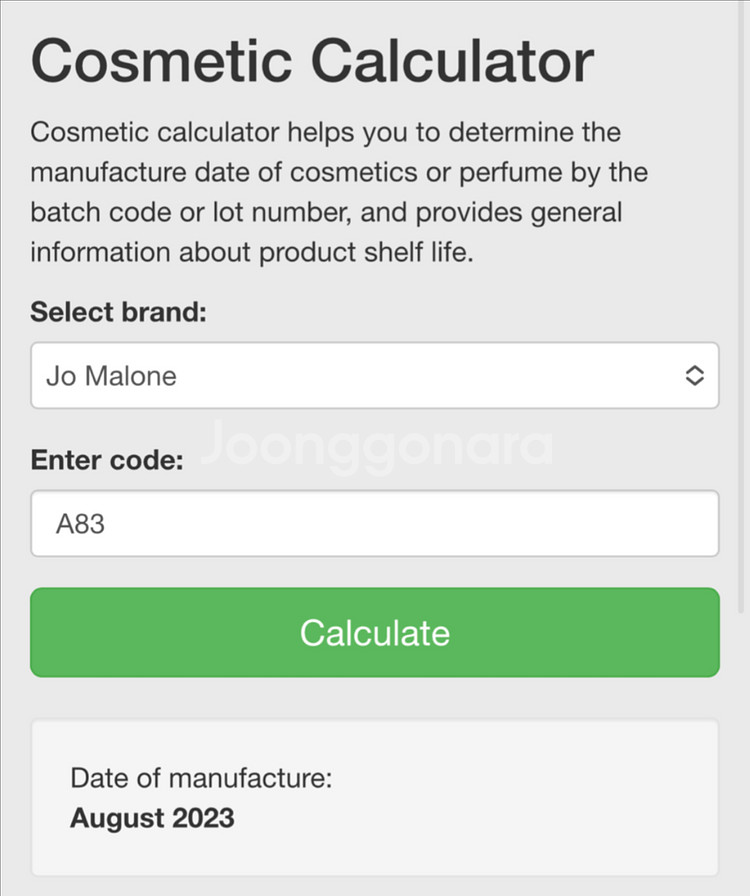Click the vertical scrollbar at the right edge

tap(745, 300)
